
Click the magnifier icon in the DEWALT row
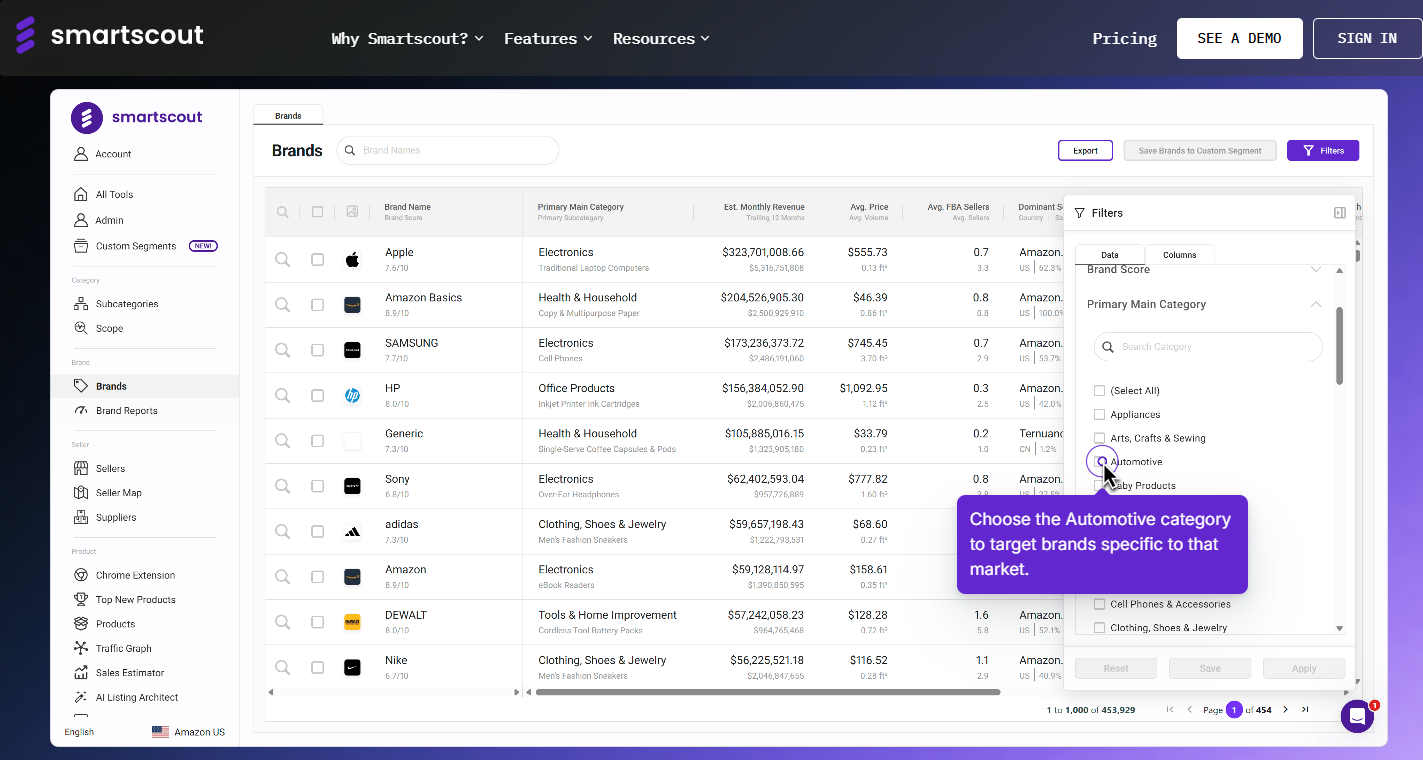[x=283, y=622]
